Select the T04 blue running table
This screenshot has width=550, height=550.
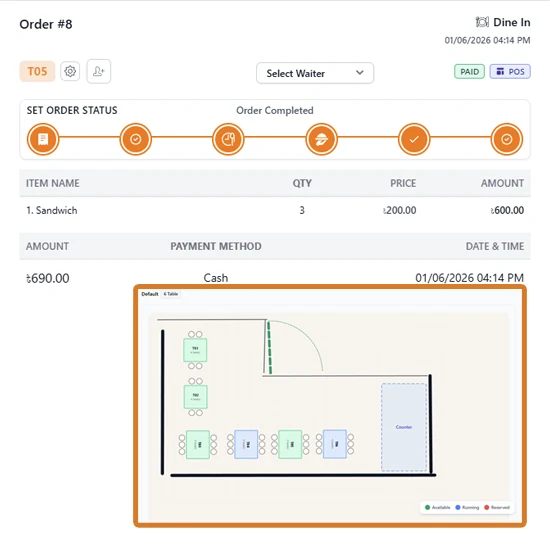tap(246, 444)
